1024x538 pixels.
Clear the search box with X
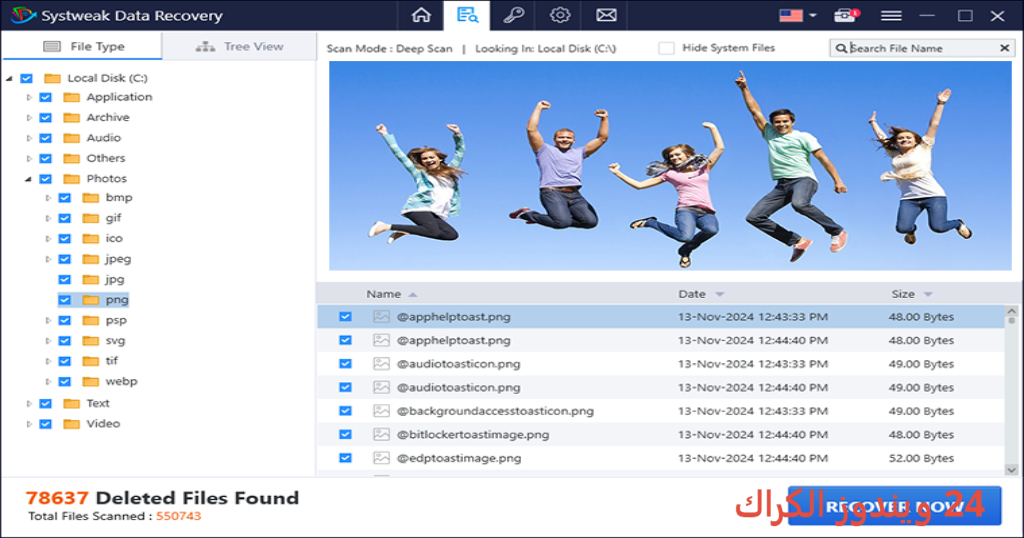(1004, 48)
